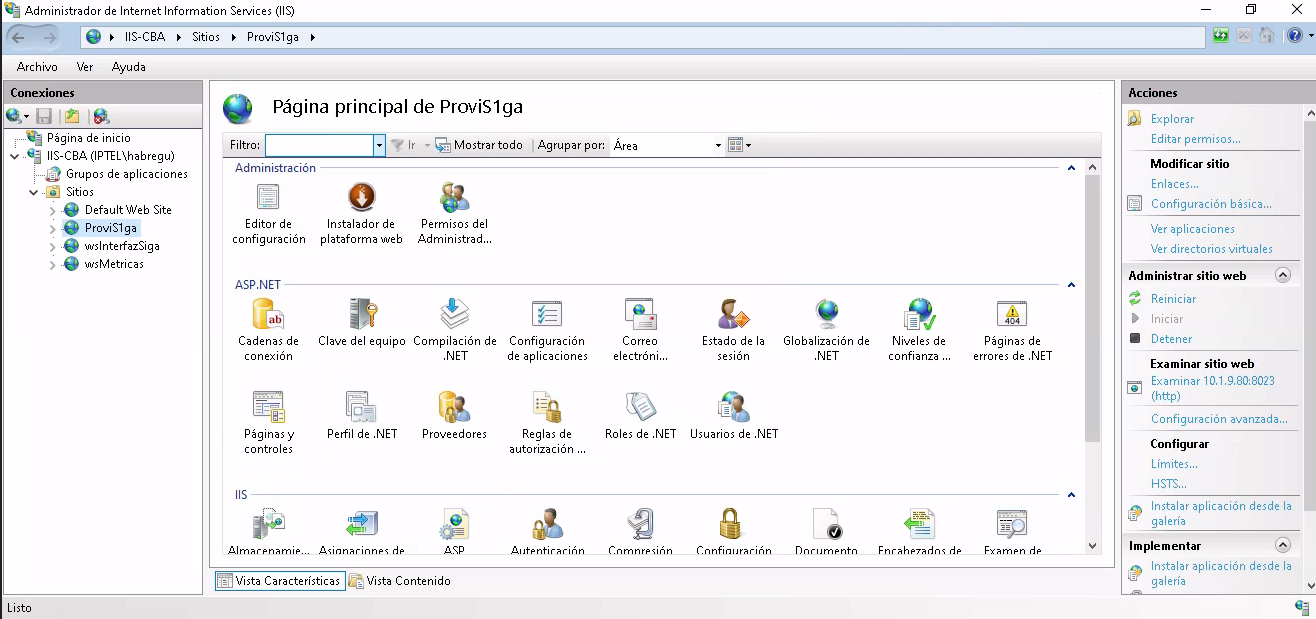This screenshot has height=619, width=1316.
Task: Click the Up folder icon in Conexiones
Action: point(72,117)
